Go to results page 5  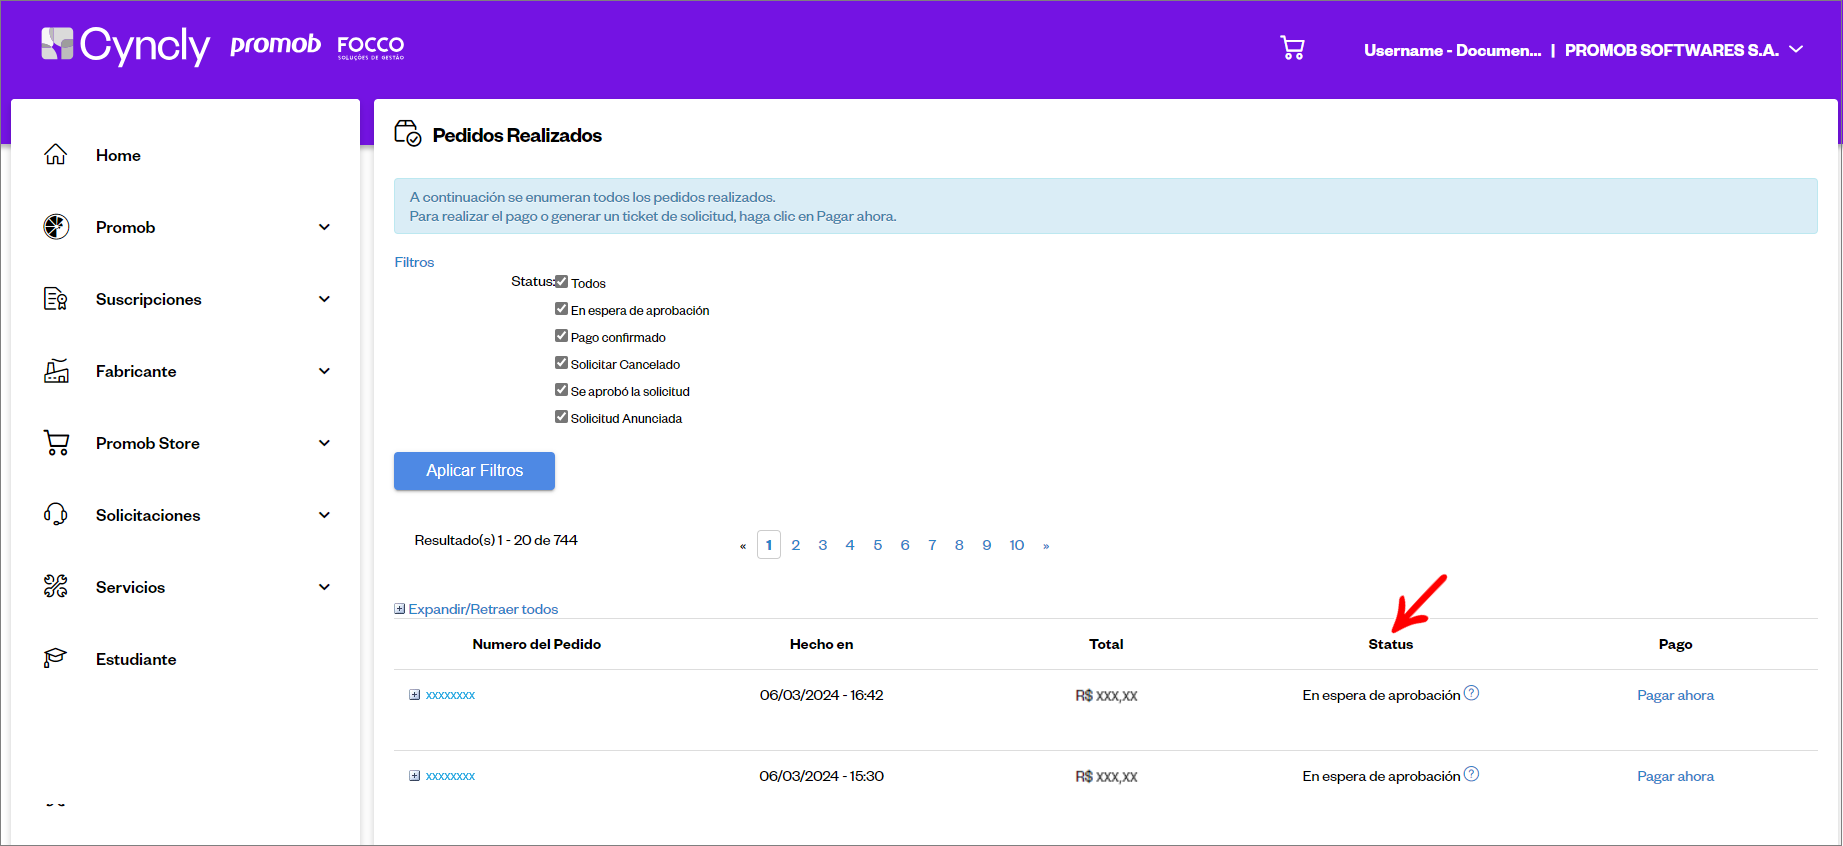click(x=878, y=545)
